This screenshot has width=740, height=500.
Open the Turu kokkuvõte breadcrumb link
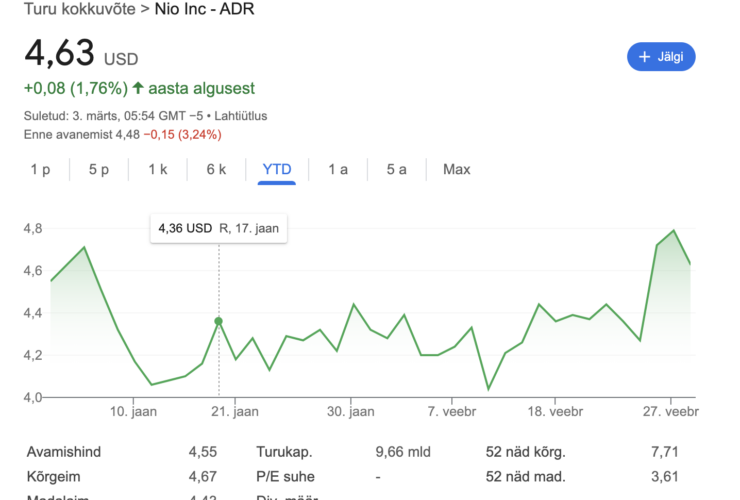tap(79, 9)
